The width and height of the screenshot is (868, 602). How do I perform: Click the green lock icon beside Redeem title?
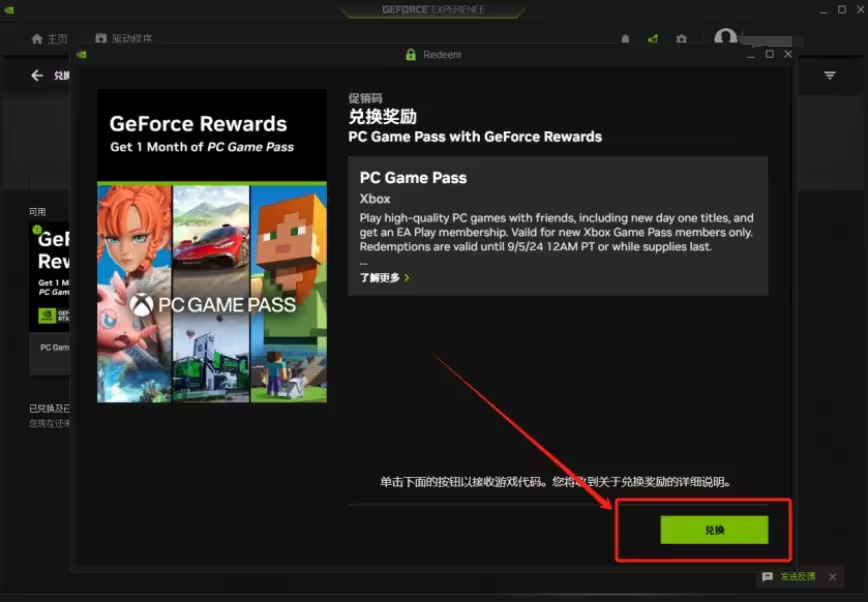(411, 54)
